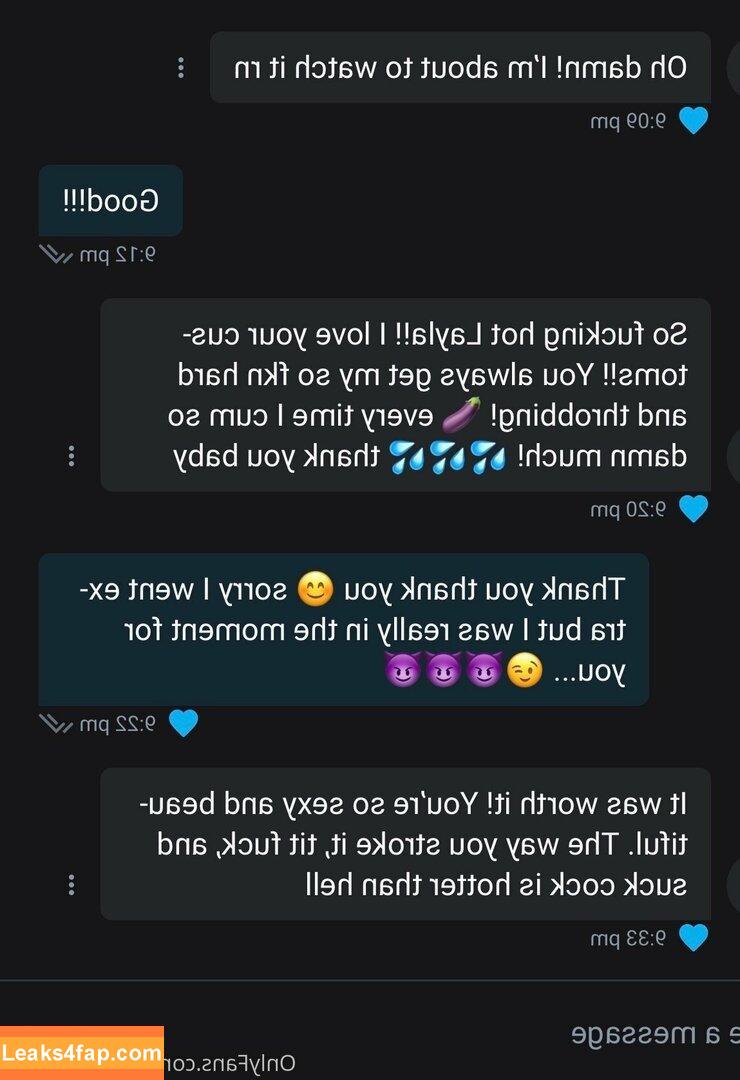Open the three-dot menu beside the 9:09 pm message
Image resolution: width=740 pixels, height=1080 pixels.
pos(181,68)
